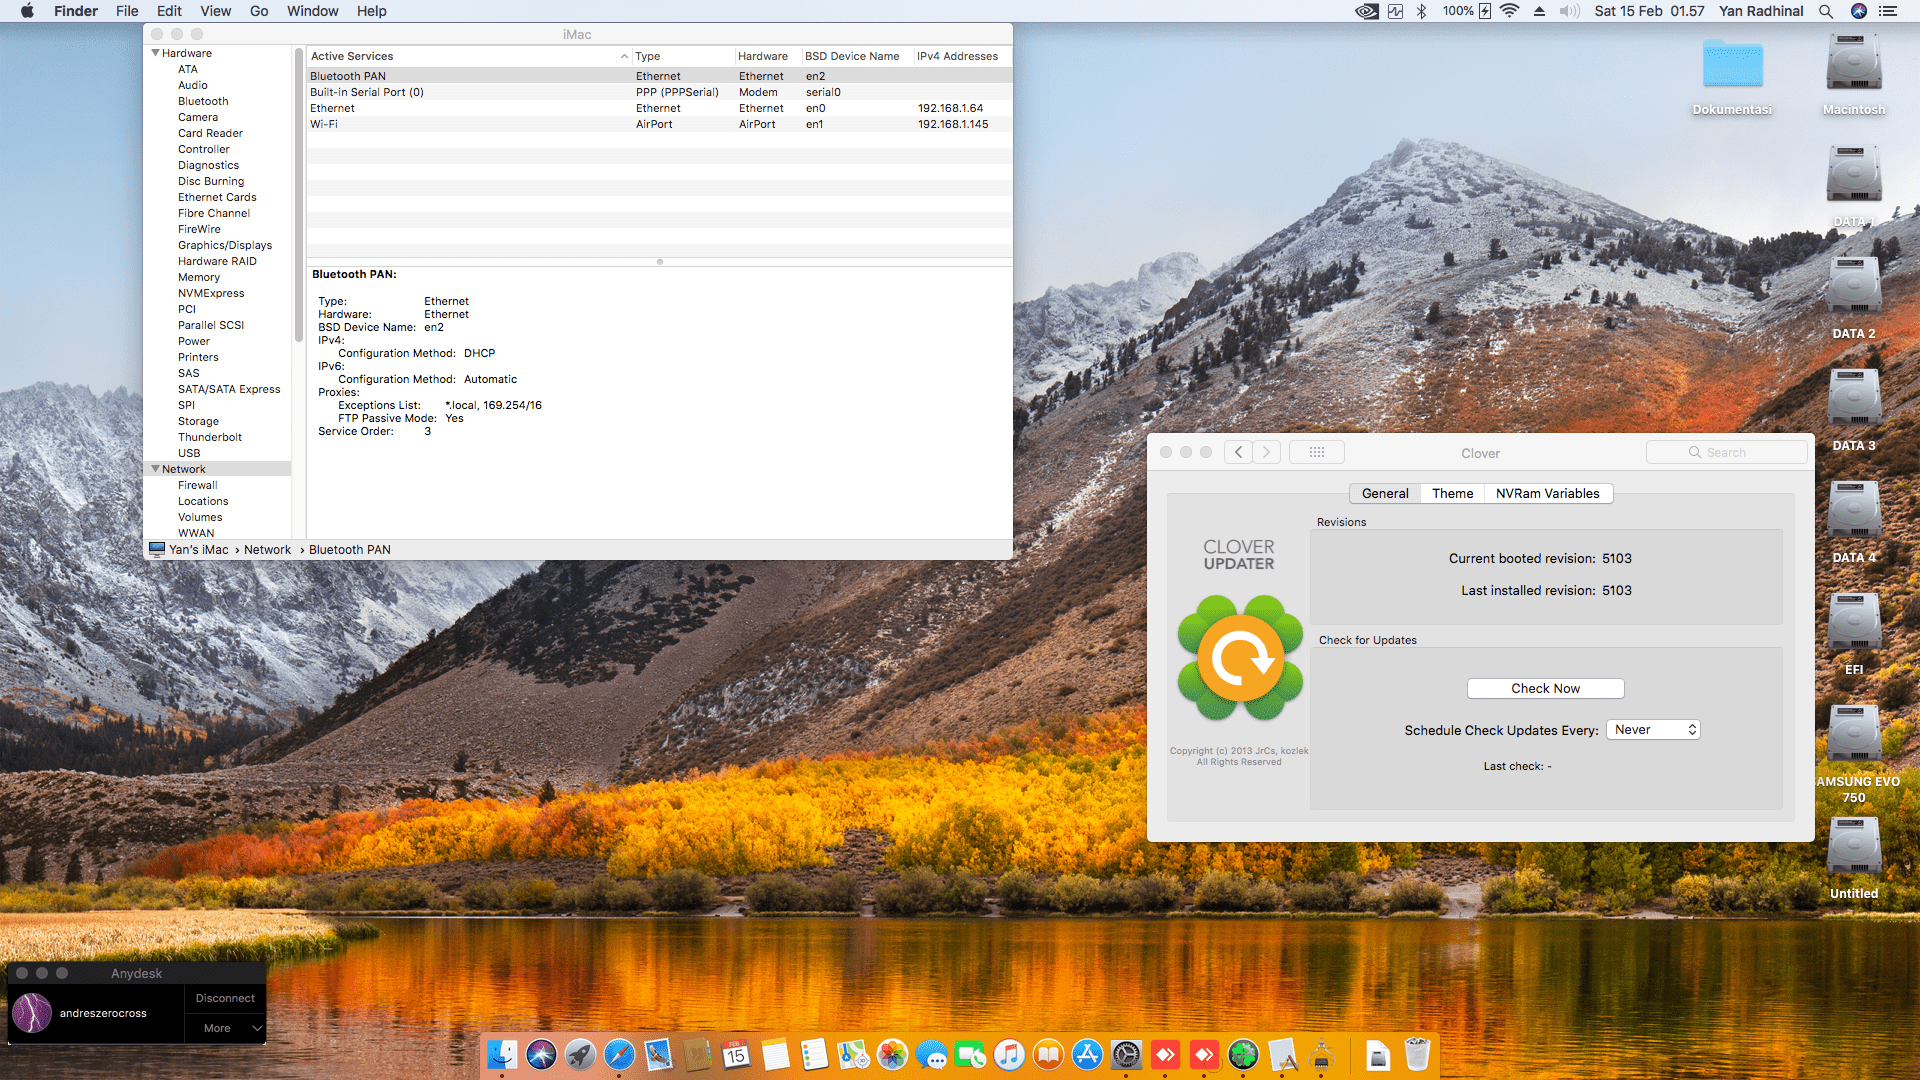Open the App Store dock icon
The image size is (1920, 1080).
coord(1087,1055)
